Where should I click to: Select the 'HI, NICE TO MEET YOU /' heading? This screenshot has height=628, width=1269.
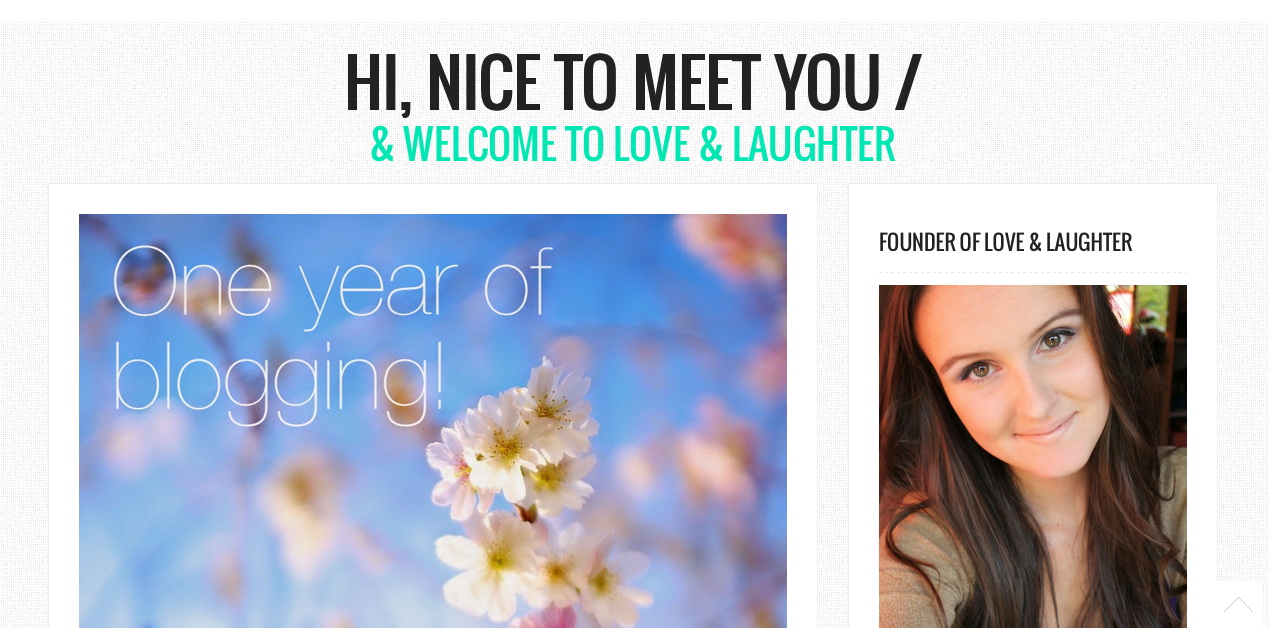coord(633,82)
